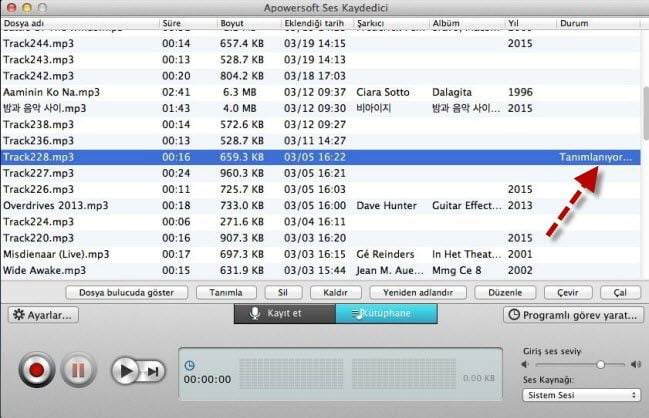
Task: Sort by Albüm column header
Action: coord(467,24)
